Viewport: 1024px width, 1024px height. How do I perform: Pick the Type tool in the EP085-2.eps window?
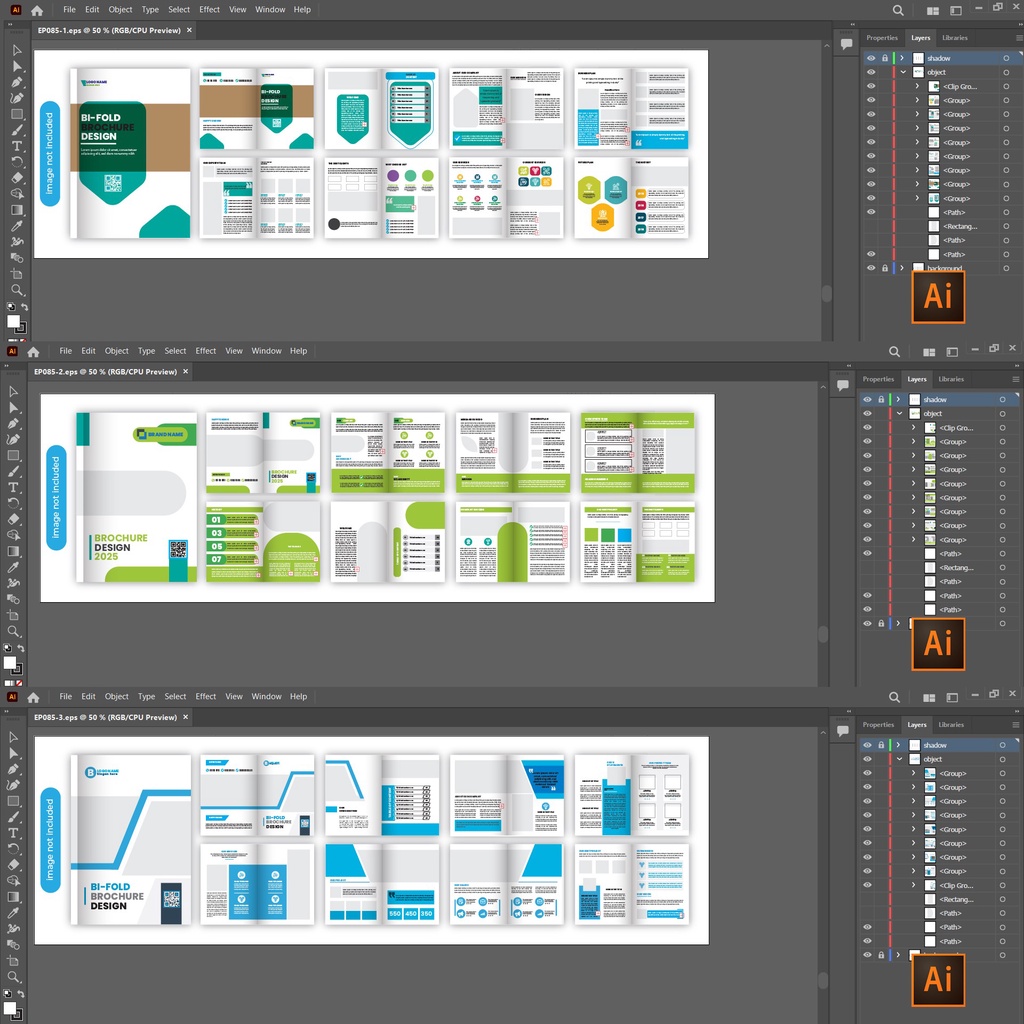coord(14,487)
